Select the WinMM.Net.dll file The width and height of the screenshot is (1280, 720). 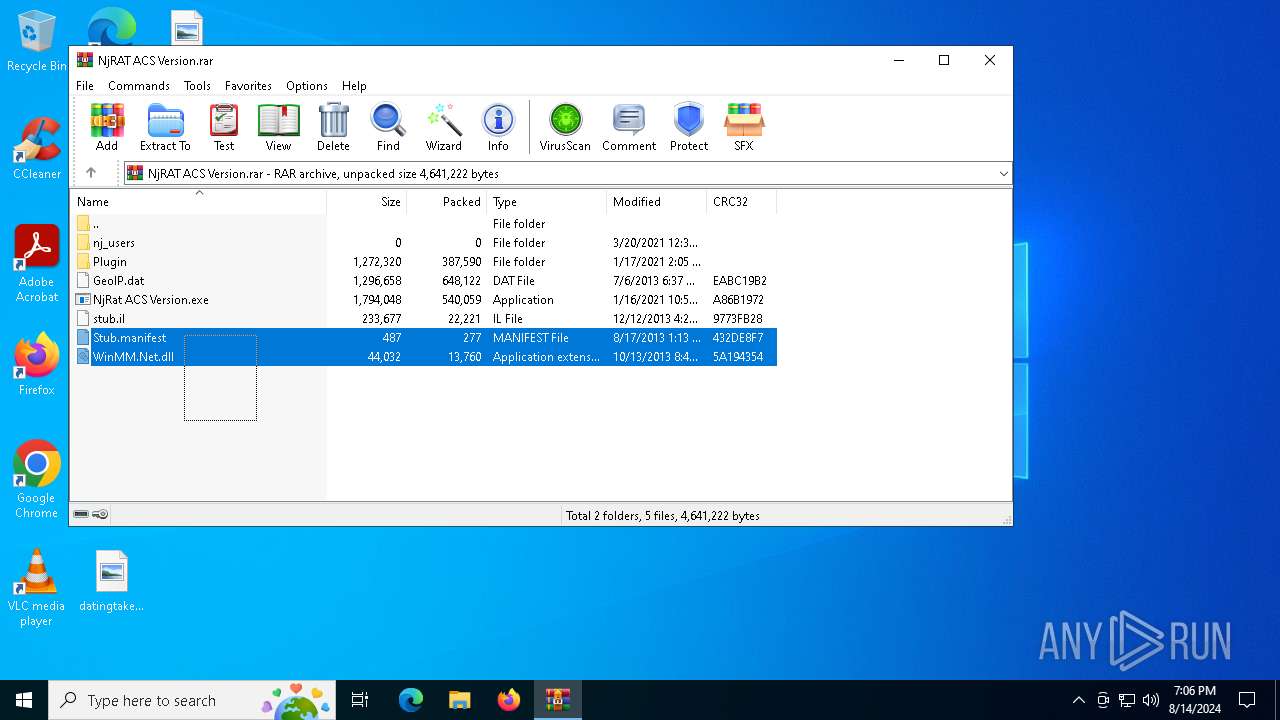tap(425, 357)
